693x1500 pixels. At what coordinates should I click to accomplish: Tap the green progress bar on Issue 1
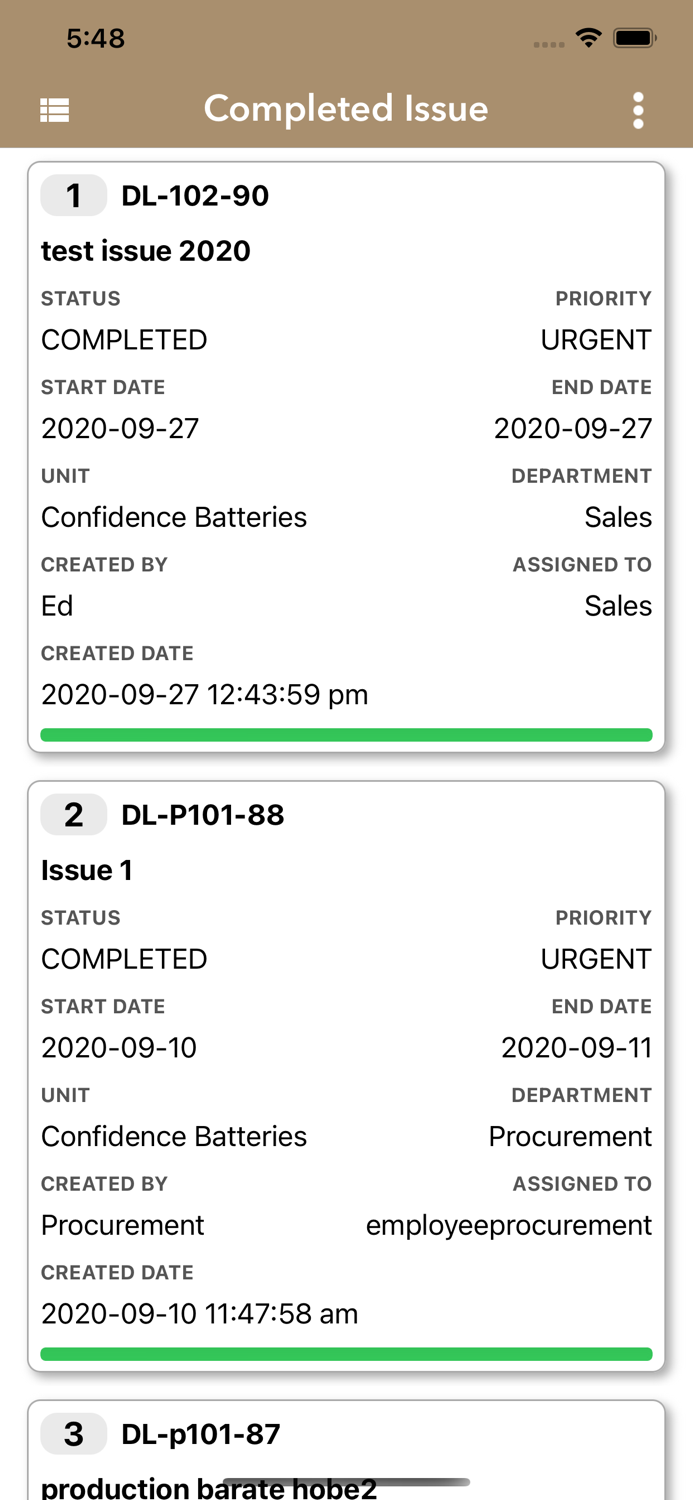(346, 1354)
